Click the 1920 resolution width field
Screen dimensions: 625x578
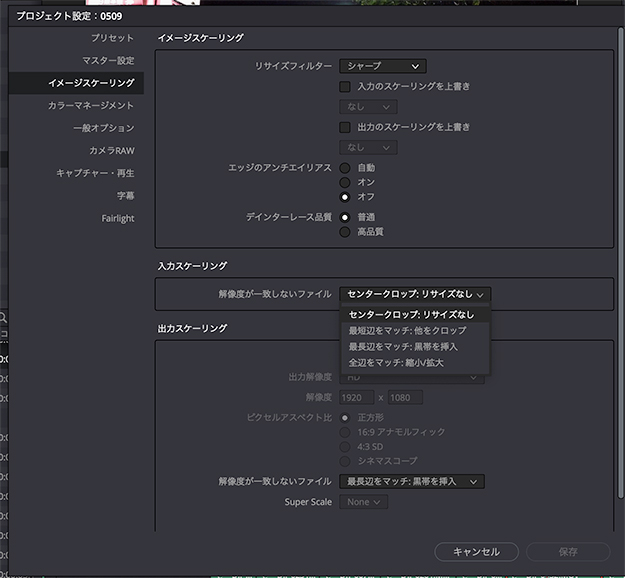click(357, 398)
